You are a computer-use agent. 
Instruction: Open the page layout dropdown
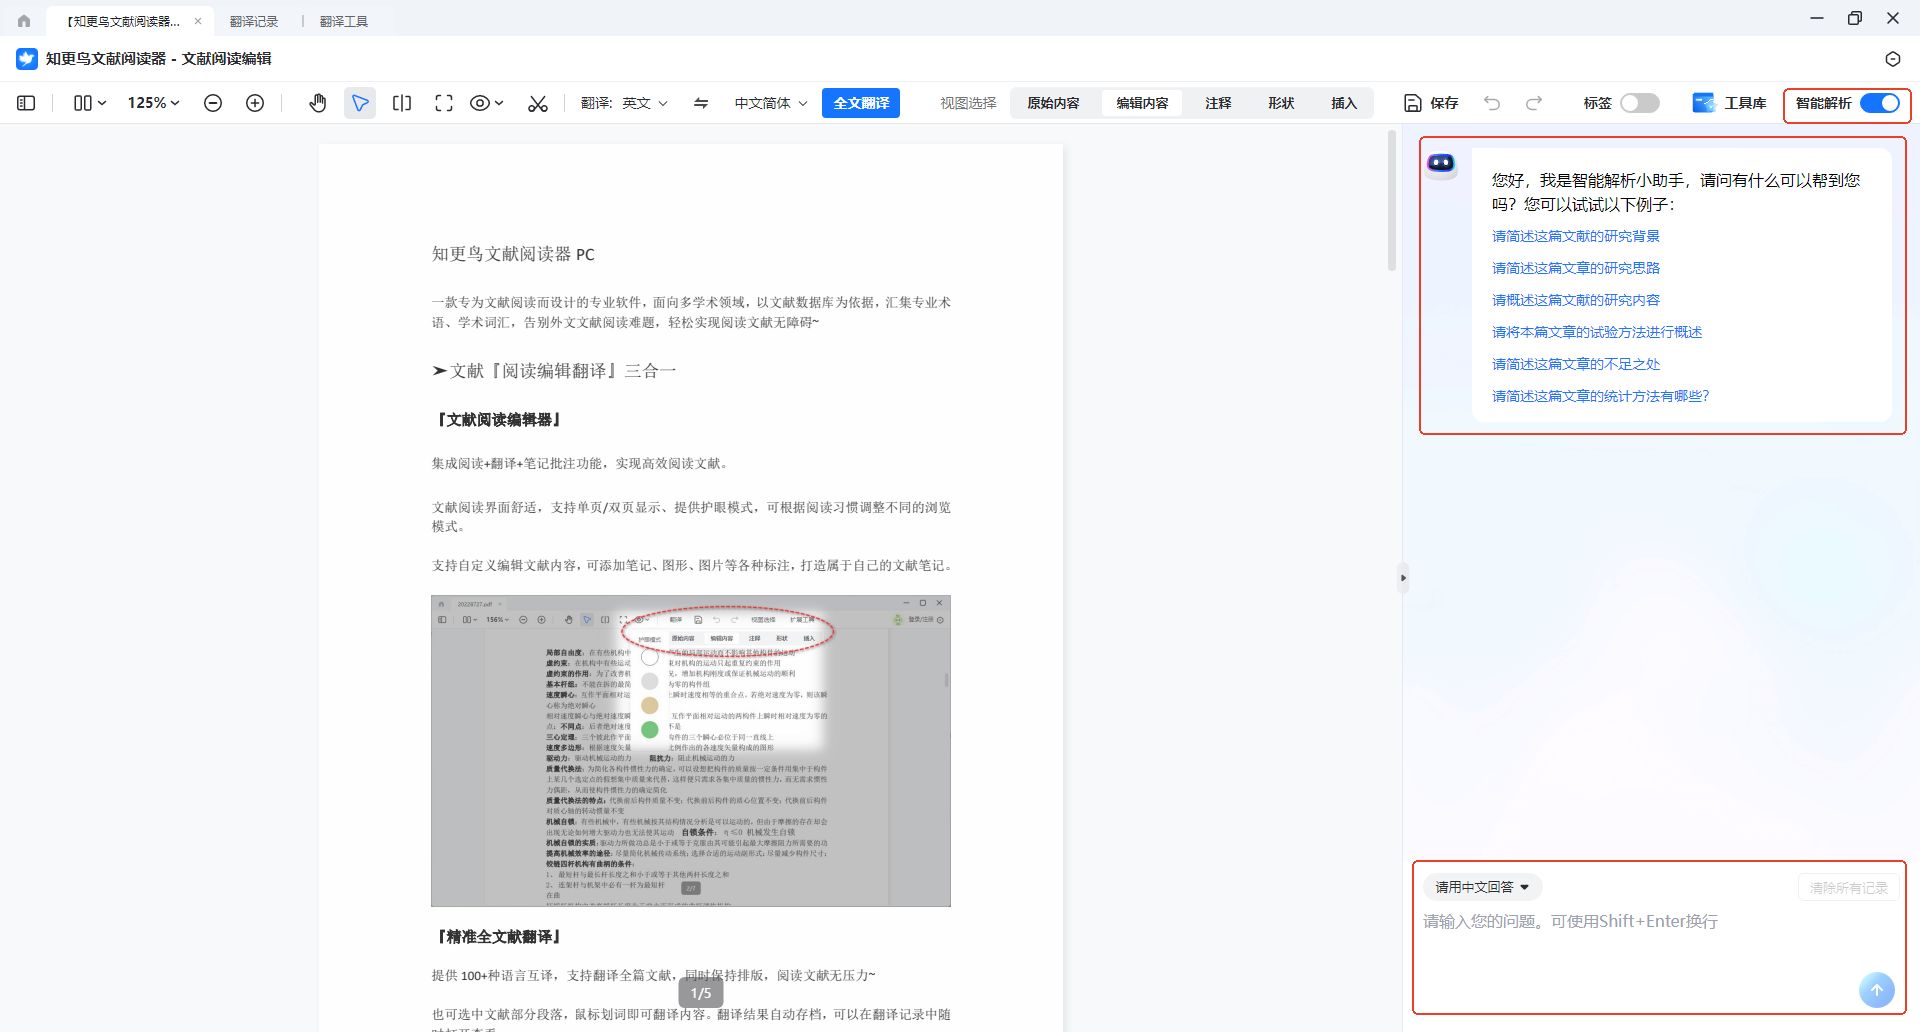(90, 103)
